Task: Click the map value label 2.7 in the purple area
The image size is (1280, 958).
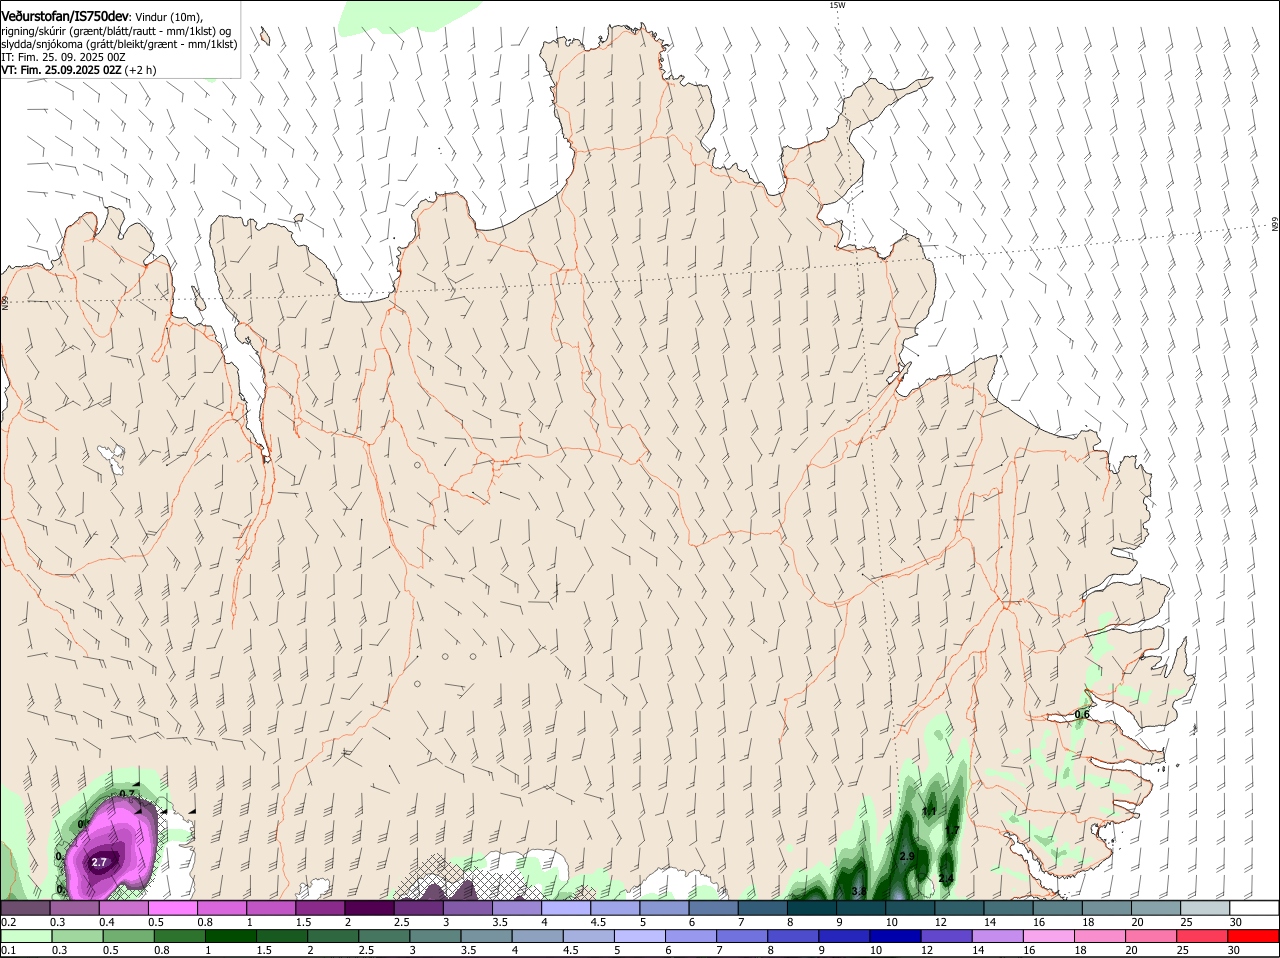Action: click(99, 862)
